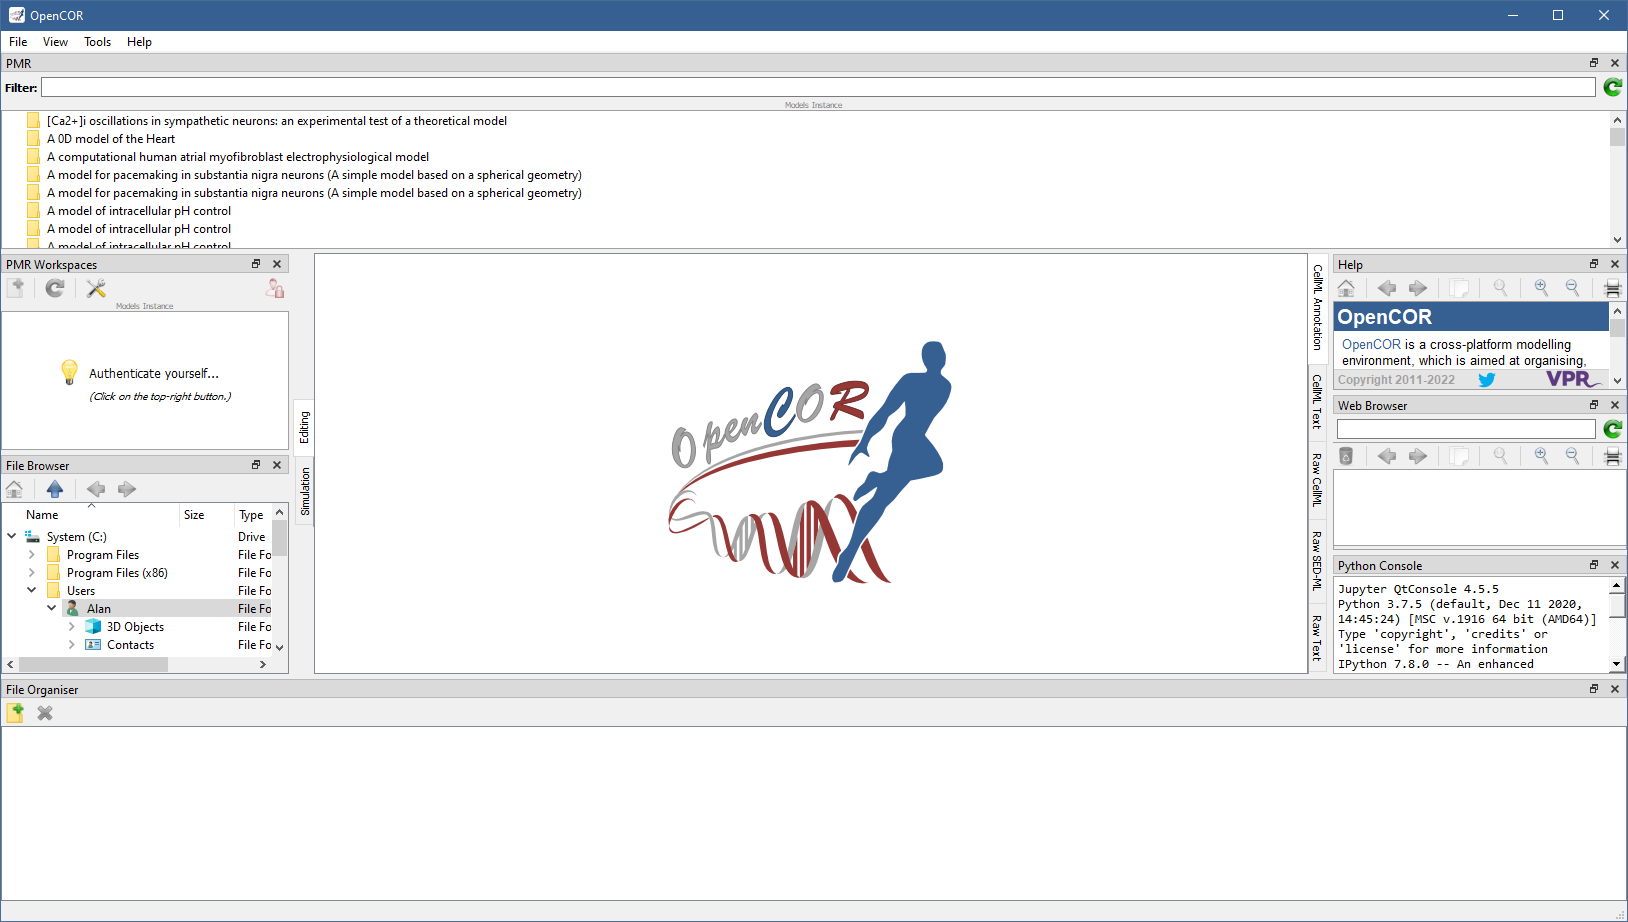Add new folder in File Organiser

pyautogui.click(x=16, y=713)
